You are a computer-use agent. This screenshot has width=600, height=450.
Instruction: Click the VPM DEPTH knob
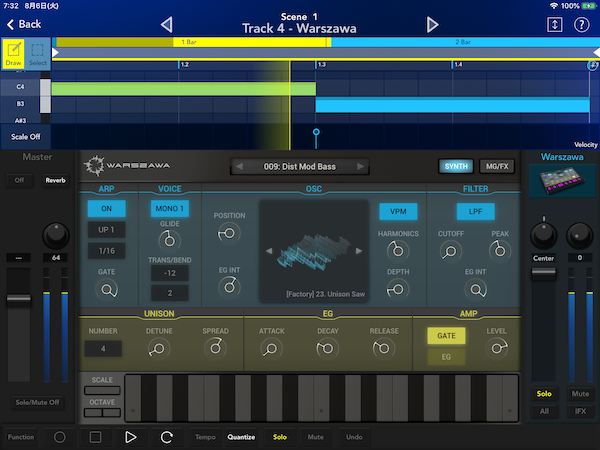click(398, 290)
